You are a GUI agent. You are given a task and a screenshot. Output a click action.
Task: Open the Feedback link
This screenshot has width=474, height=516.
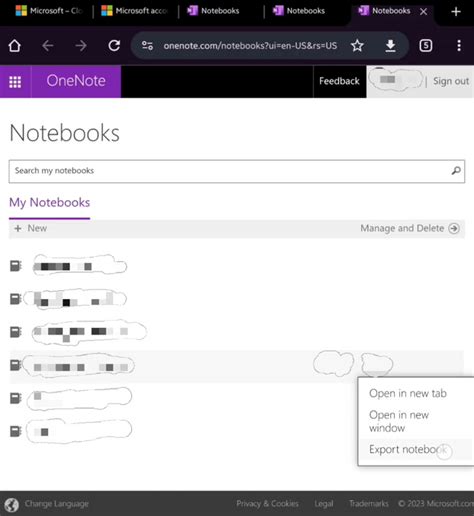point(339,81)
